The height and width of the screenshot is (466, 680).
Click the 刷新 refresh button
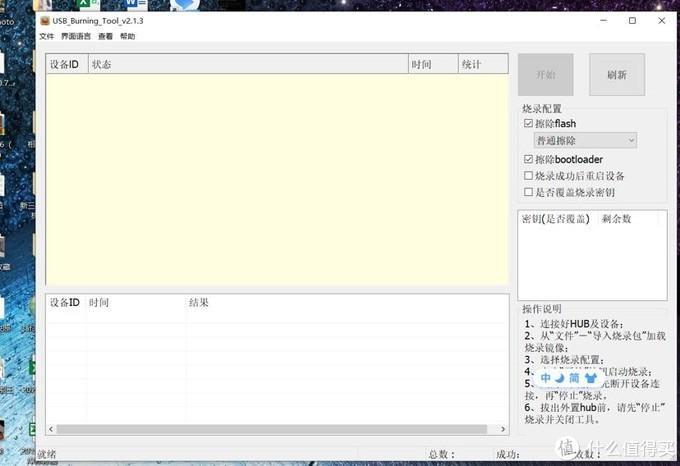616,75
